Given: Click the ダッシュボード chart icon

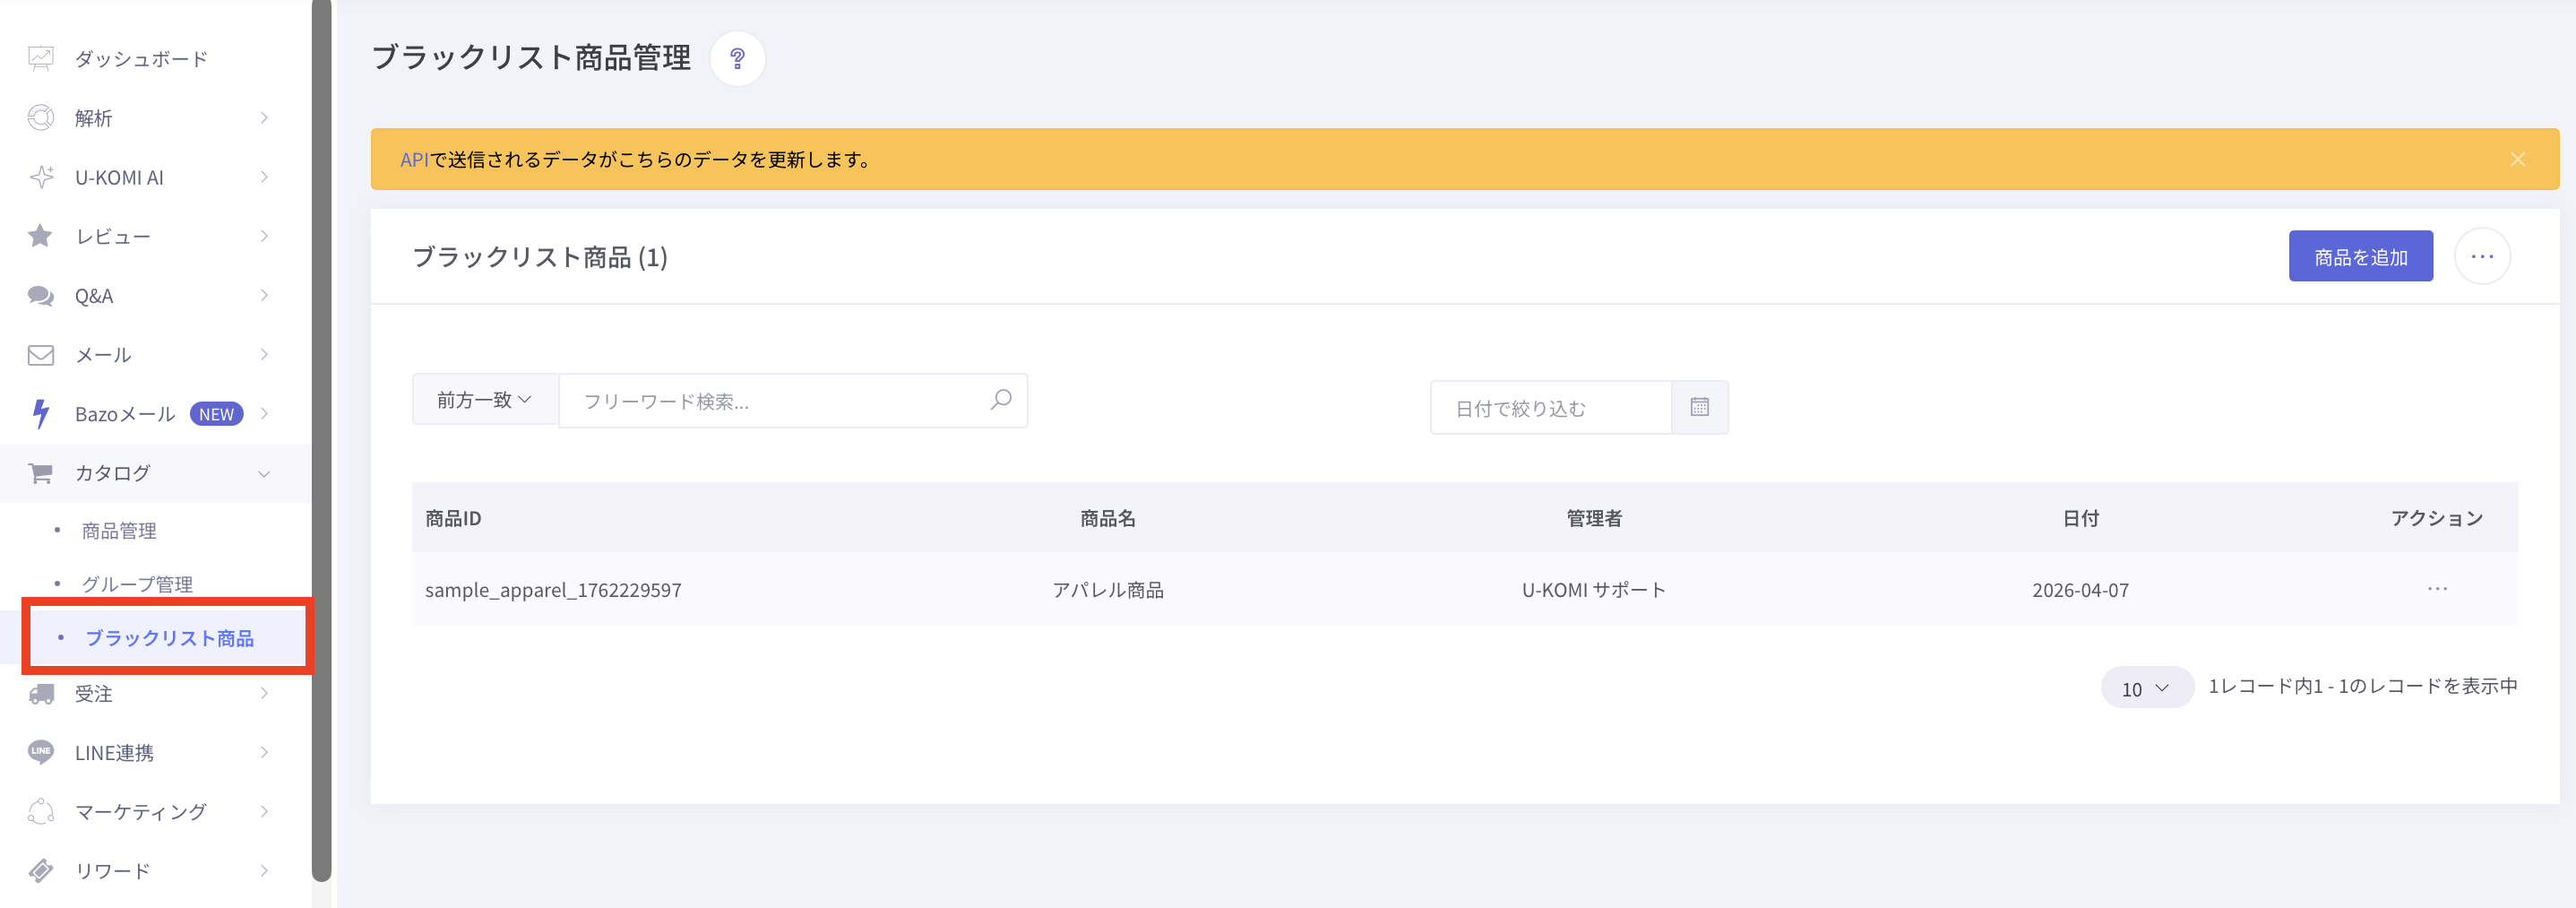Looking at the screenshot, I should click(41, 59).
